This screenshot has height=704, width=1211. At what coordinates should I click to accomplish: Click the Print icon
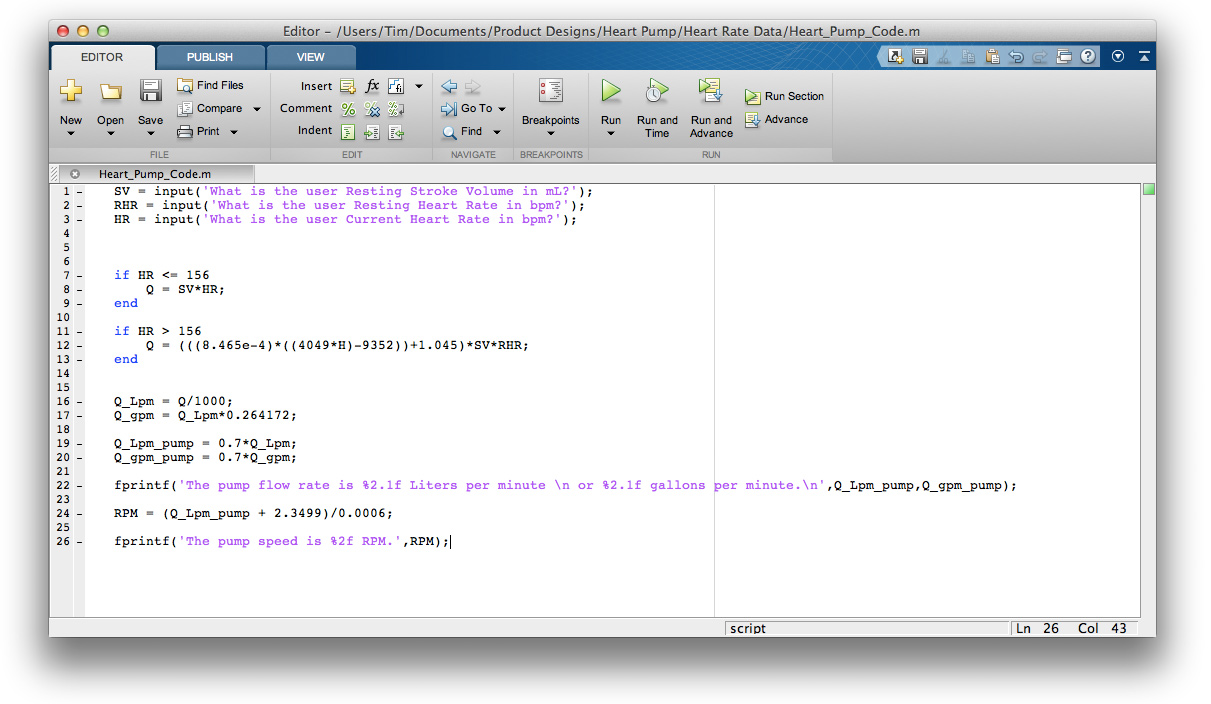[x=185, y=131]
